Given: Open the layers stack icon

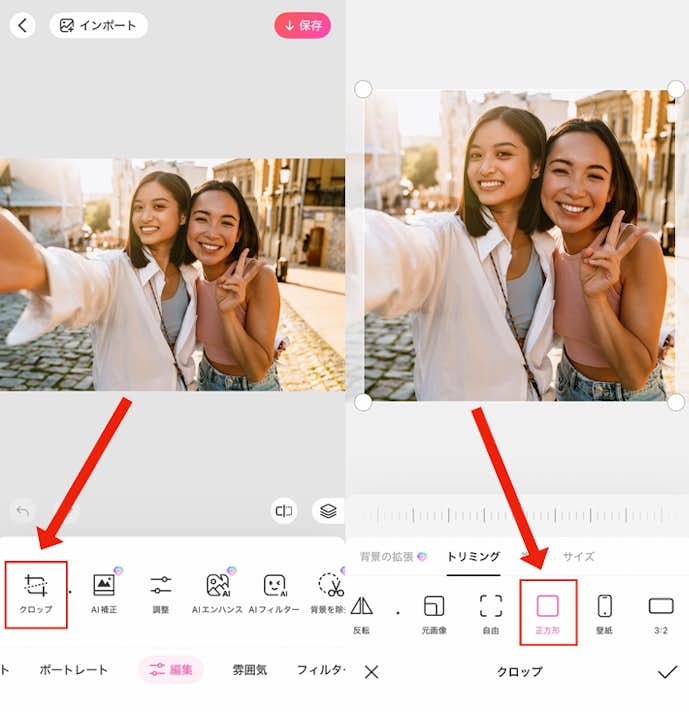Looking at the screenshot, I should pyautogui.click(x=328, y=511).
